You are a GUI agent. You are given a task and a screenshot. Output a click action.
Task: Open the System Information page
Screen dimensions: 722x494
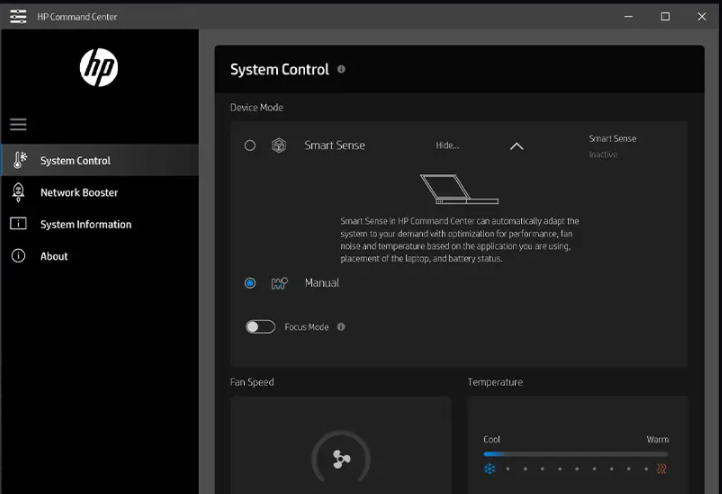[85, 224]
